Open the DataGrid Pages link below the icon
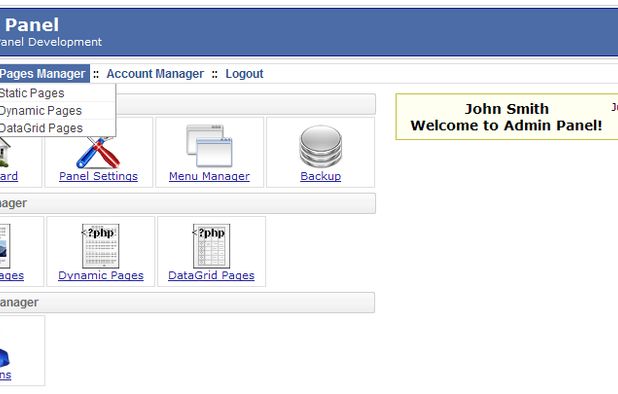The height and width of the screenshot is (394, 618). 211,275
